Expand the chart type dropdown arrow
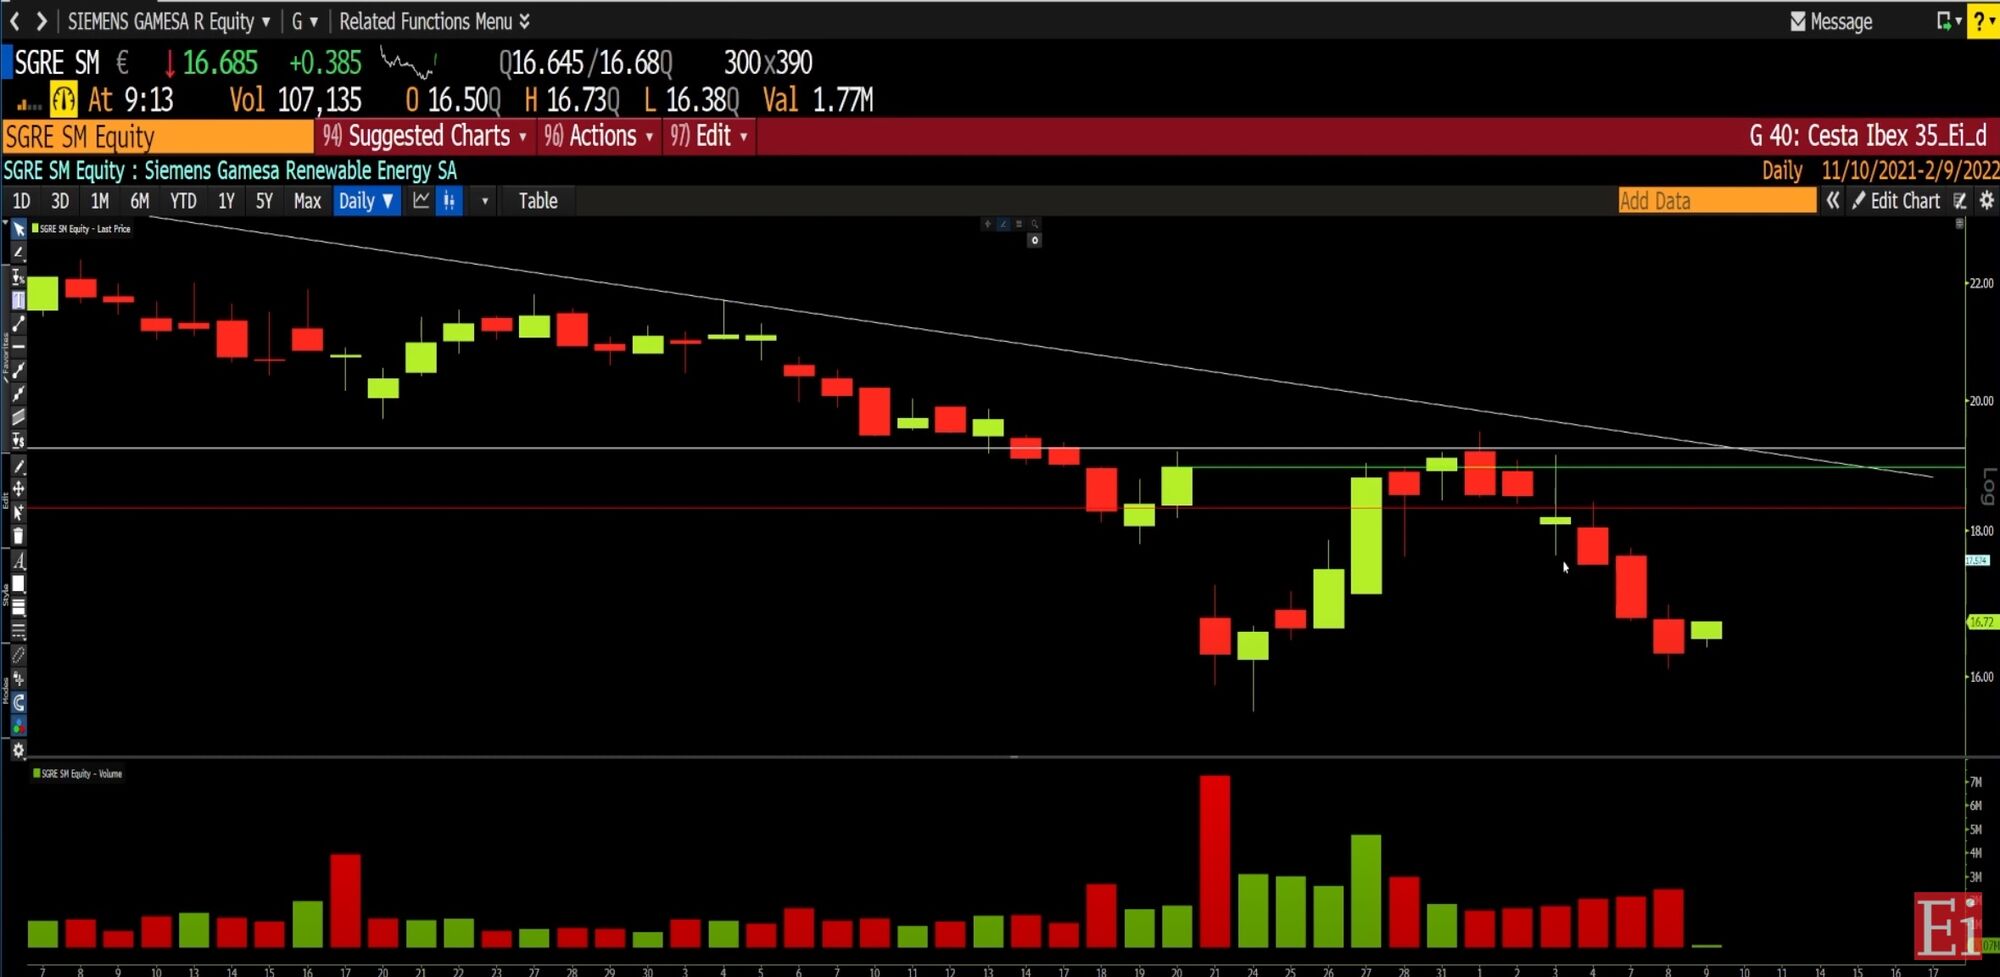Viewport: 2000px width, 977px height. click(485, 201)
